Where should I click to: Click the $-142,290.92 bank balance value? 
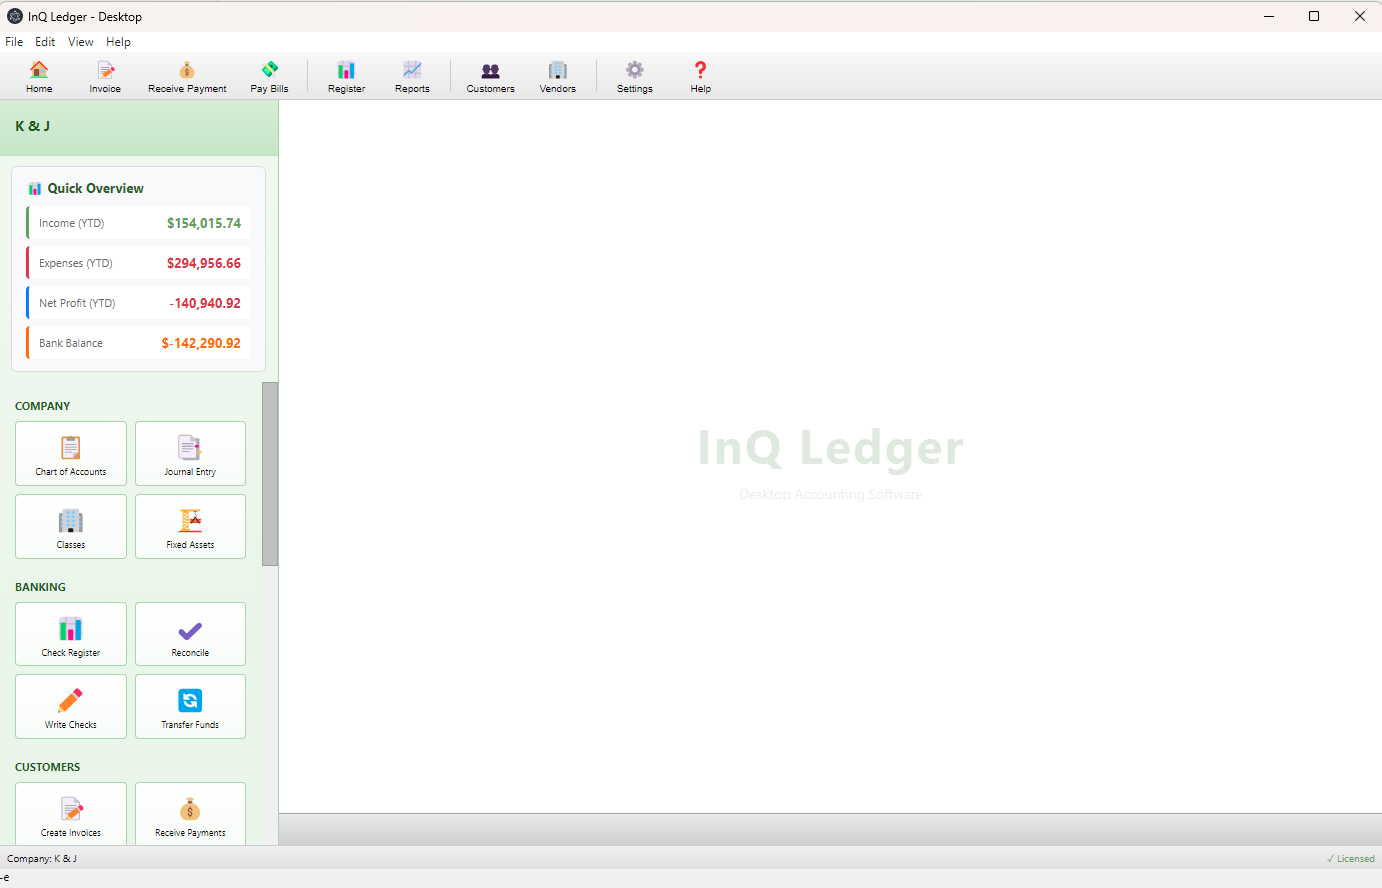201,343
